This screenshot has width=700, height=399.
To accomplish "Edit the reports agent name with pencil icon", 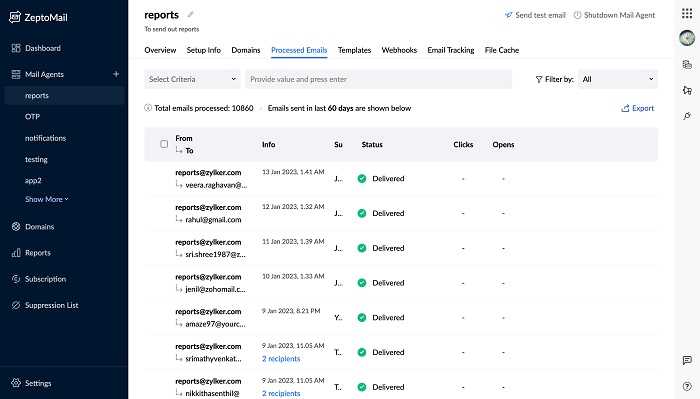I will (191, 15).
